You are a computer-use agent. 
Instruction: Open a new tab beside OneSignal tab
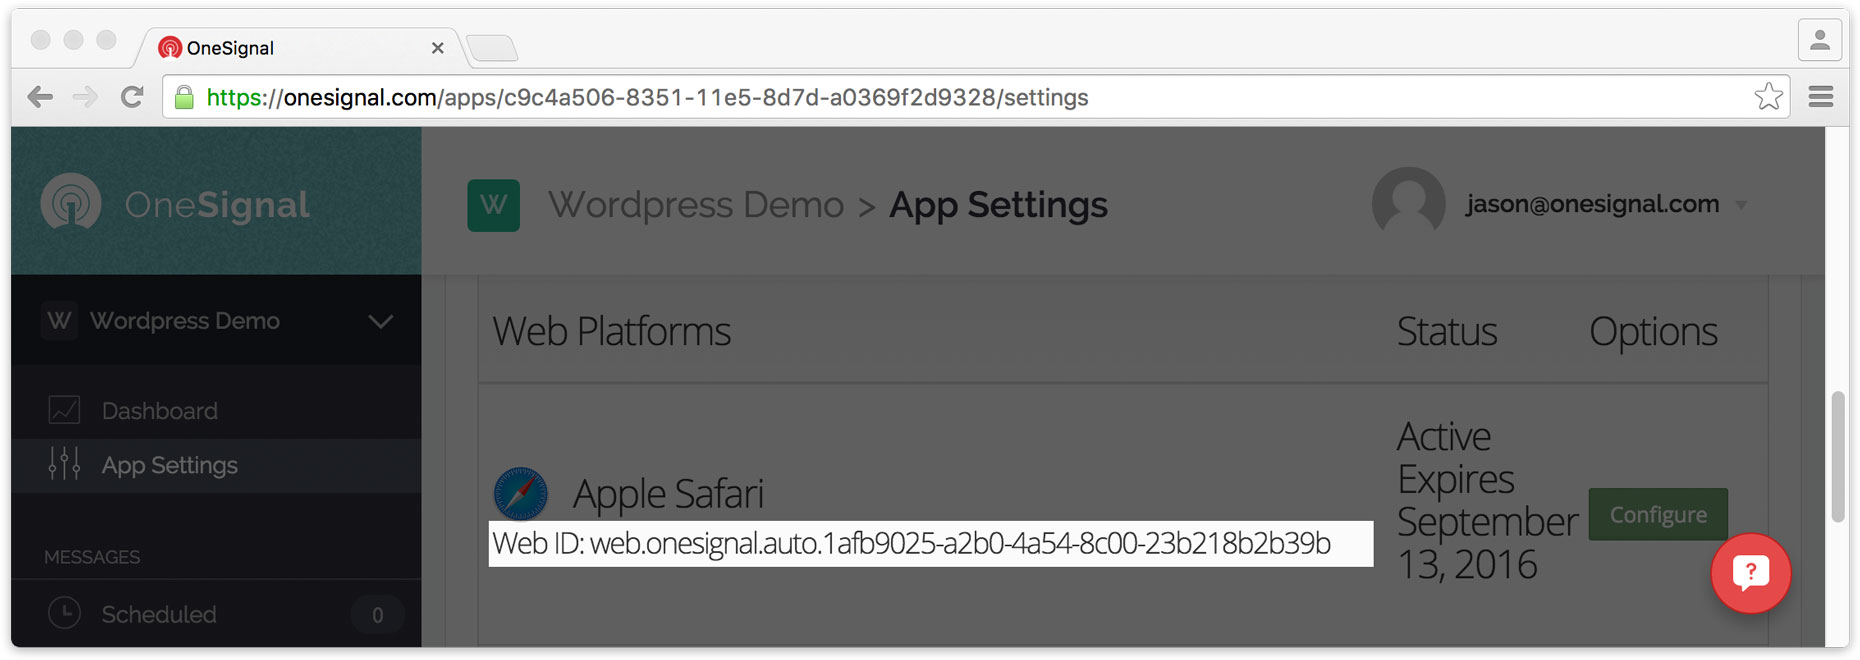coord(491,47)
